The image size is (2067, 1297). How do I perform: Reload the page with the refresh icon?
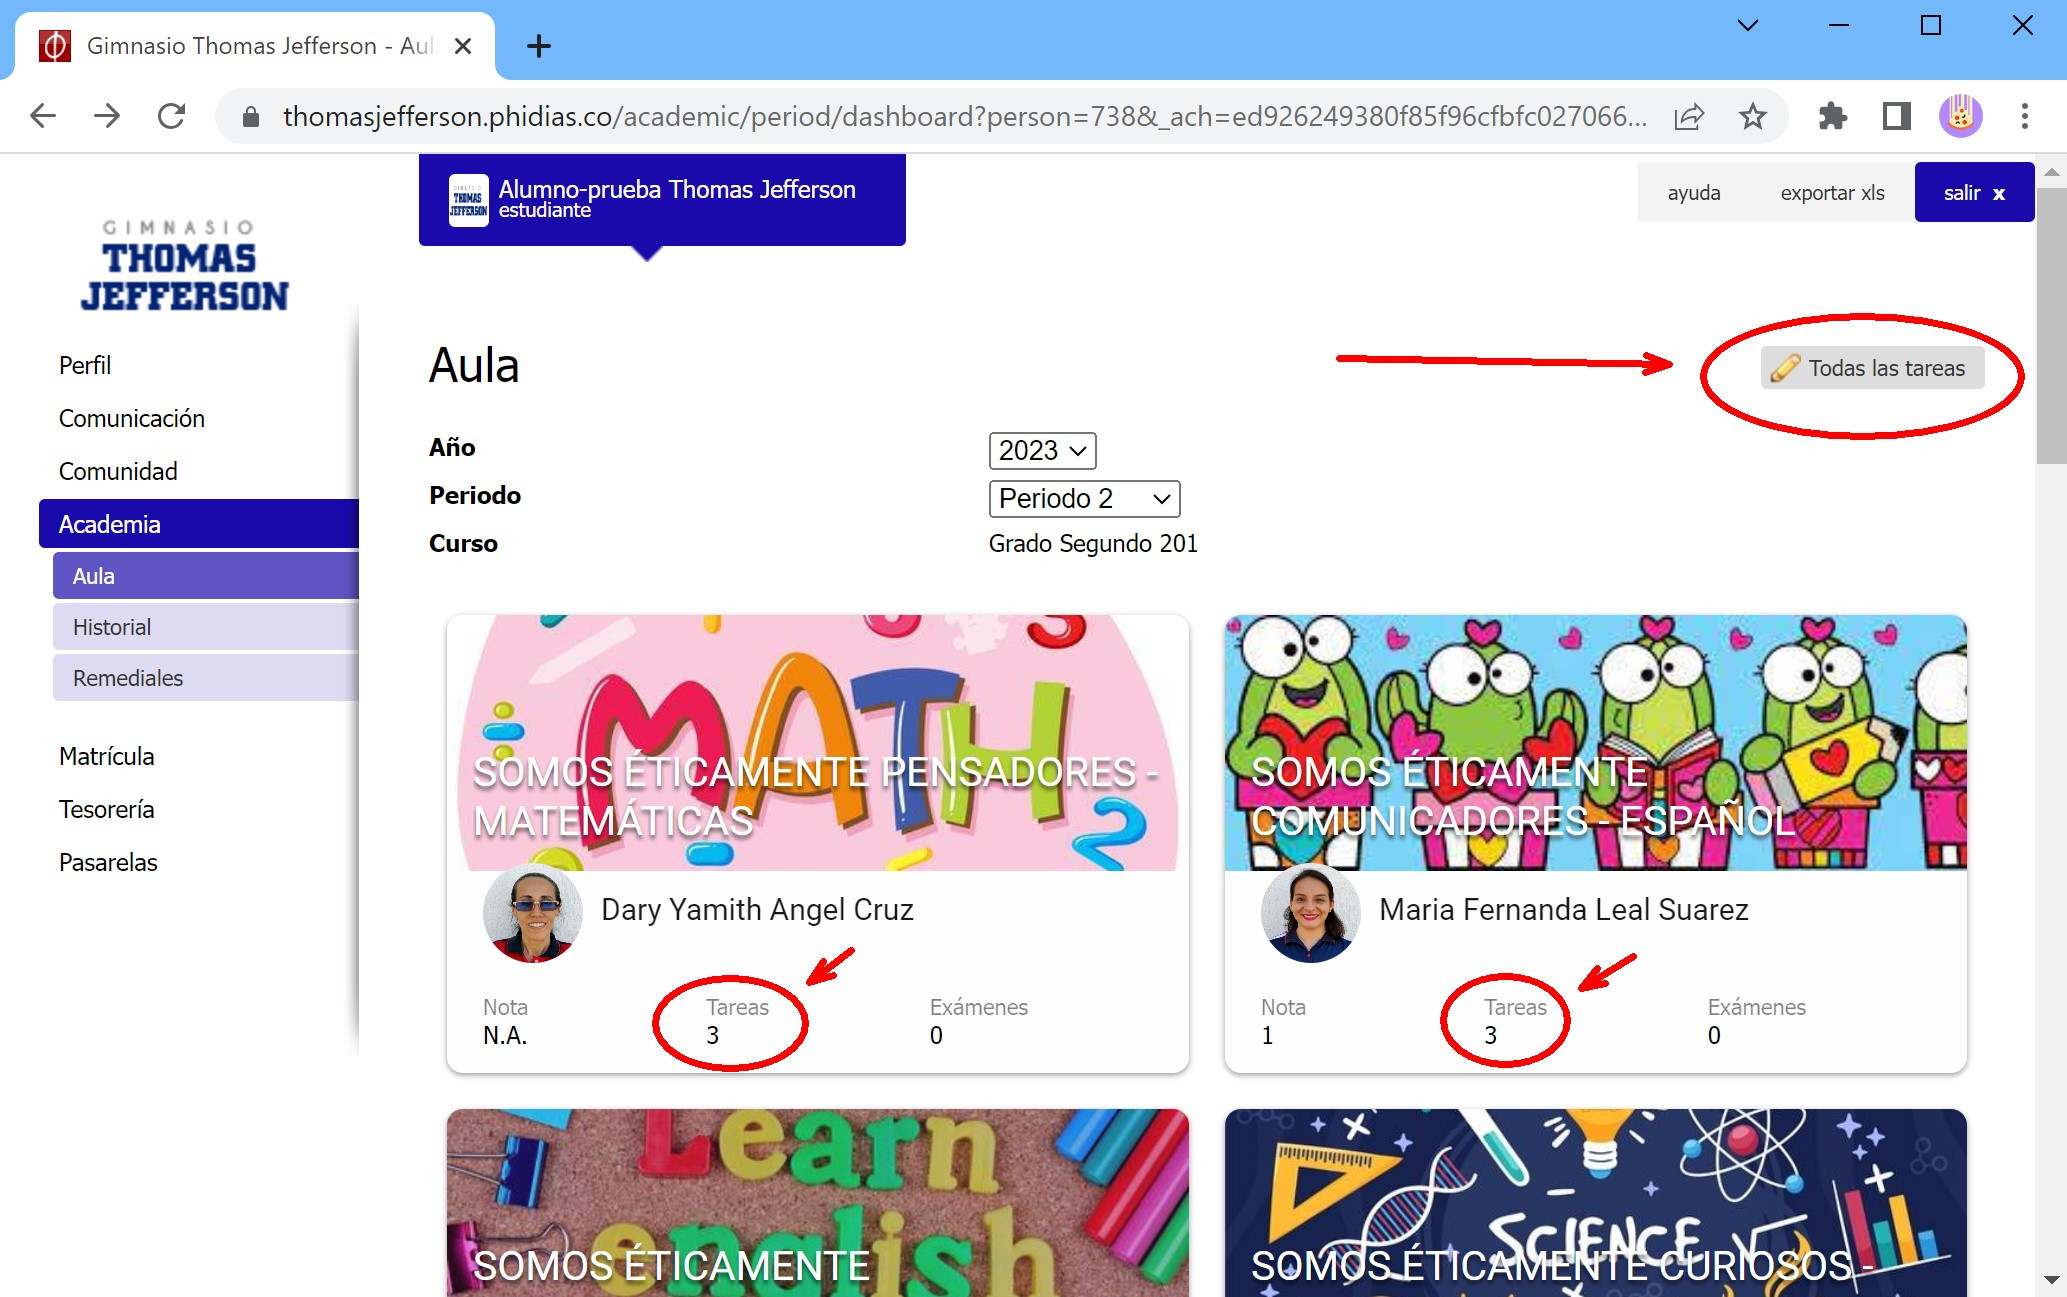tap(172, 116)
